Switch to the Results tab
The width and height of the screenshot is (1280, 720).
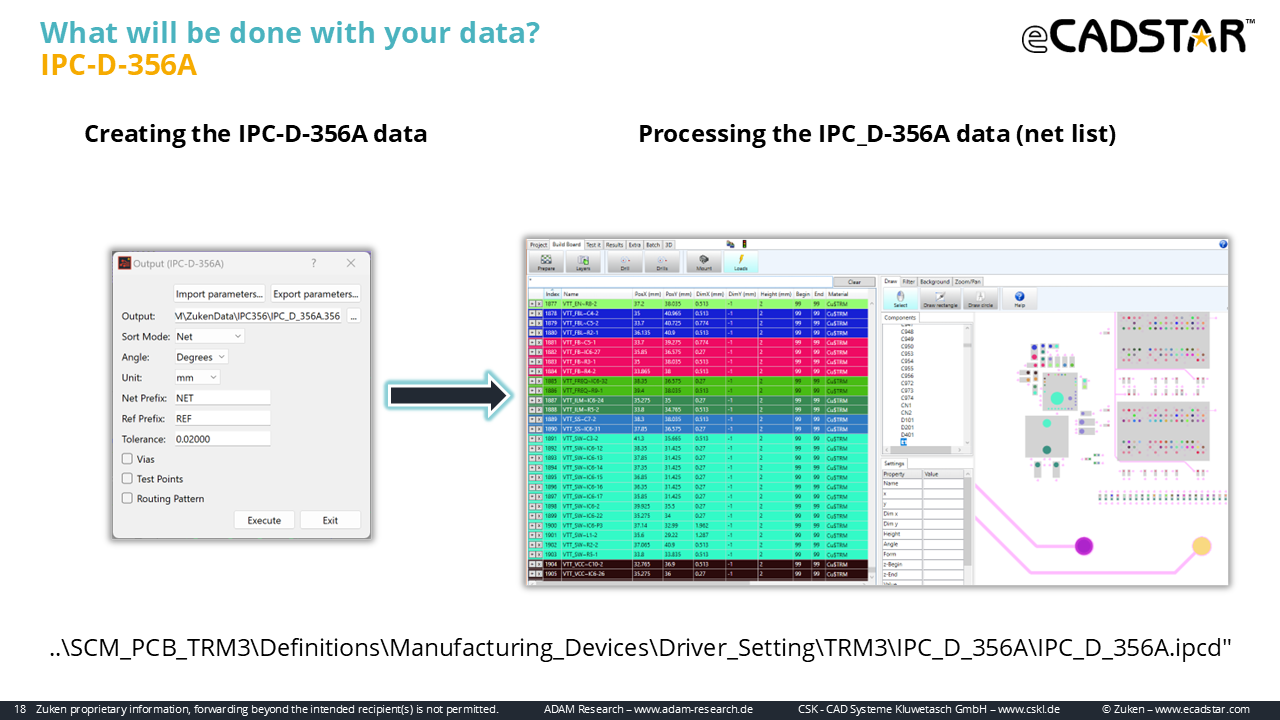(x=614, y=244)
